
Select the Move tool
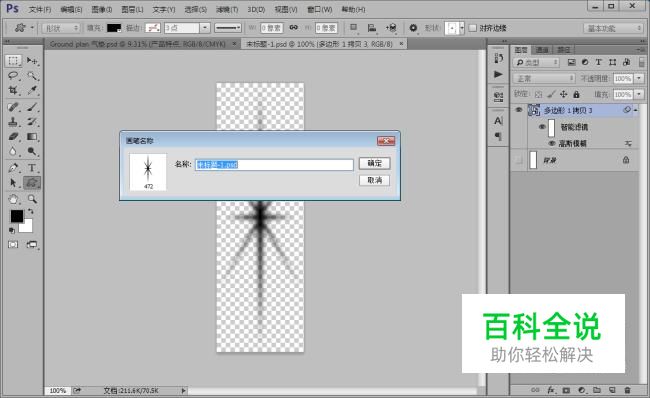click(32, 61)
